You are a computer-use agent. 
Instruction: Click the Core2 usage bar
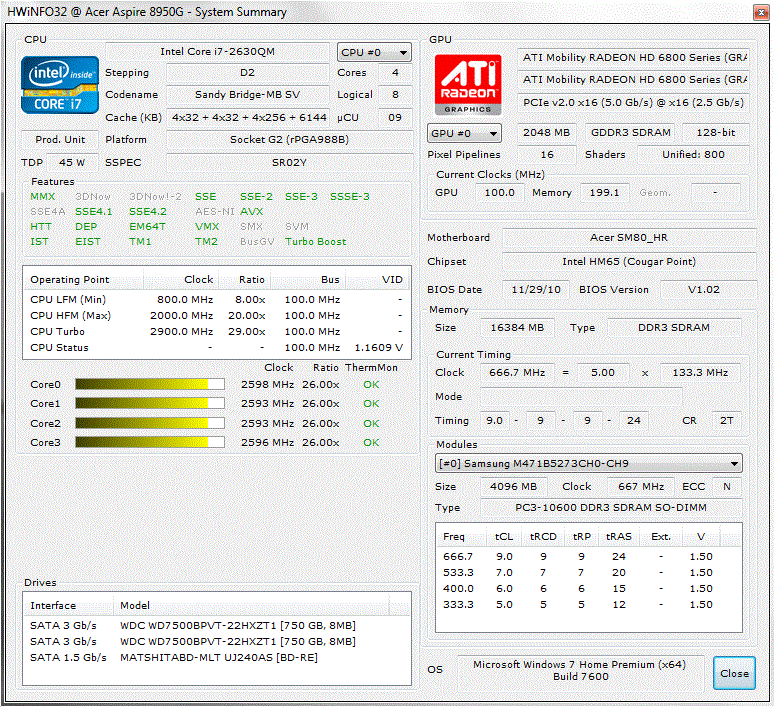tap(150, 423)
